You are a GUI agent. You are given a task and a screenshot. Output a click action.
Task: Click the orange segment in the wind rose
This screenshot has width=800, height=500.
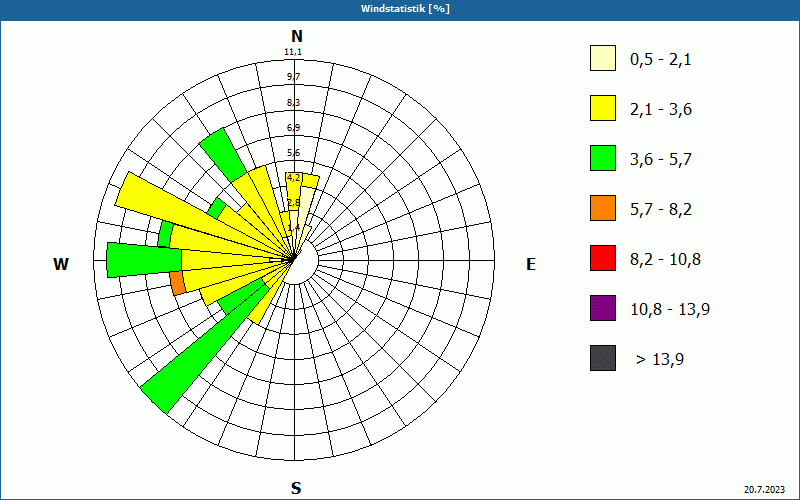(178, 283)
